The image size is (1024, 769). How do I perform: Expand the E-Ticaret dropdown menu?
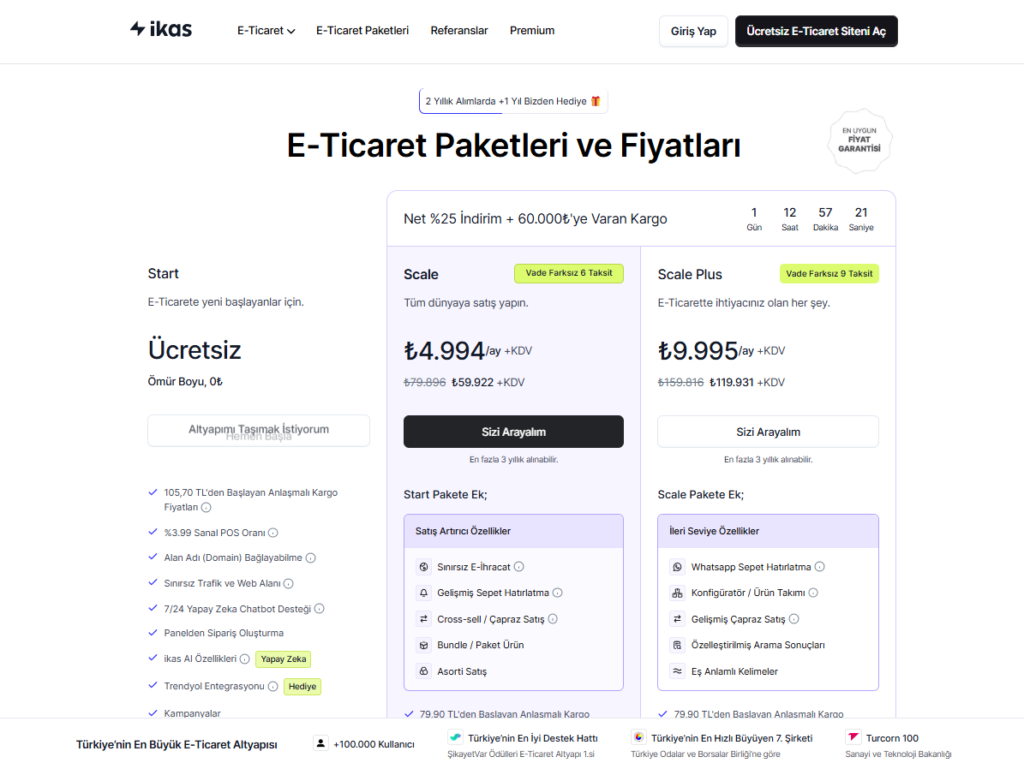point(266,31)
